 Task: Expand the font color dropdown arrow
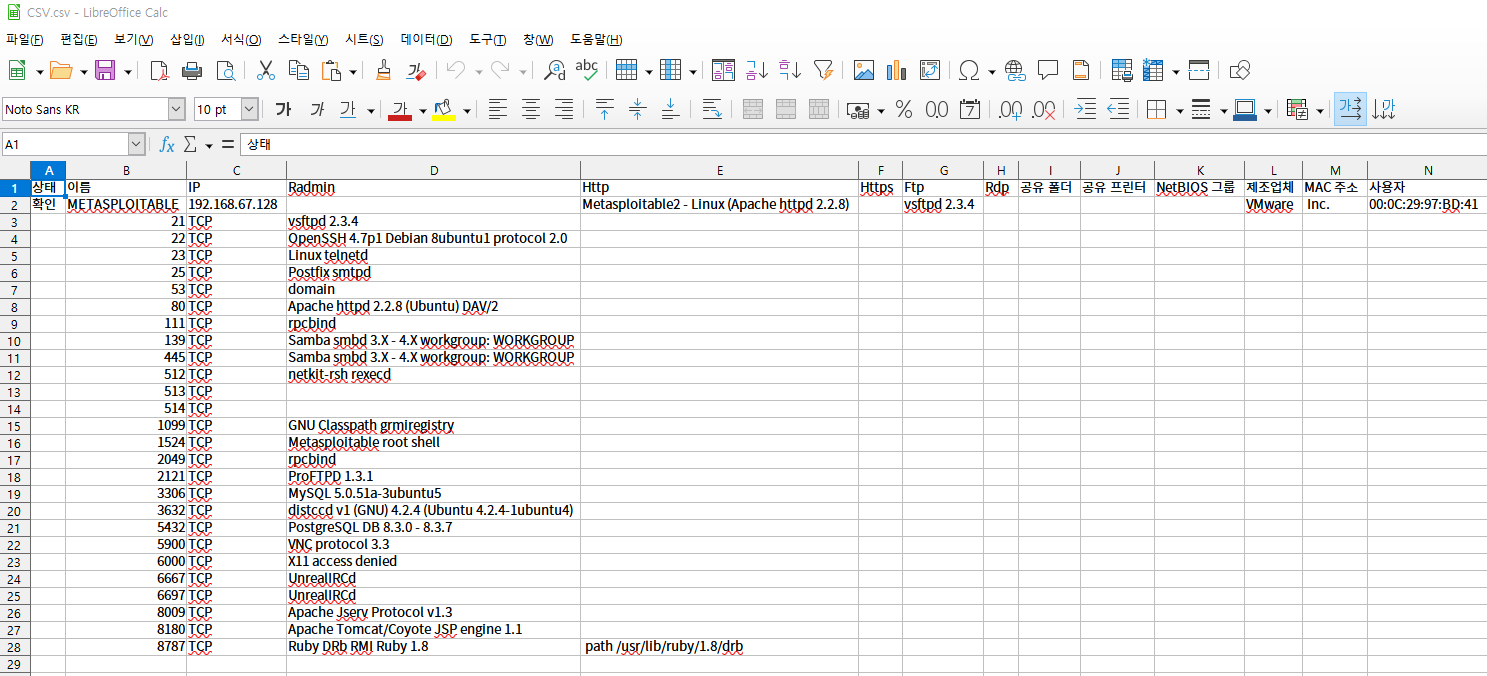422,110
